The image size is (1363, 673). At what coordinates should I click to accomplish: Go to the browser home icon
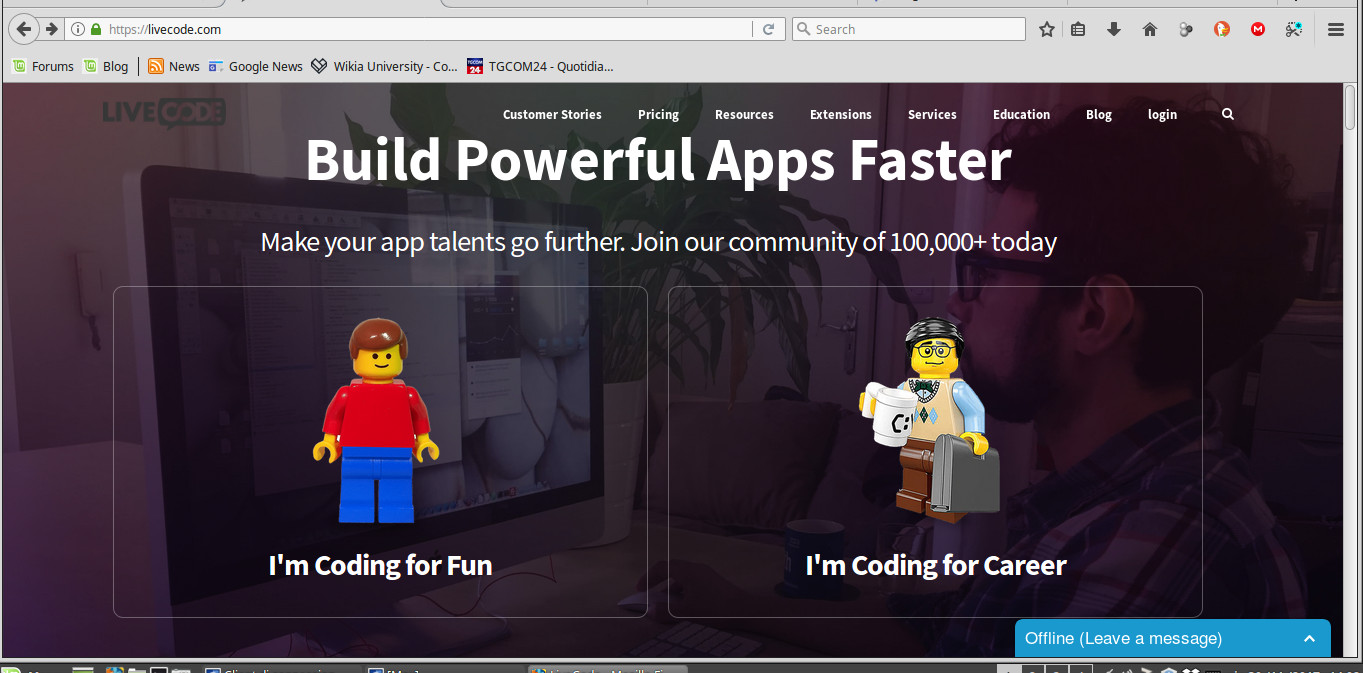[1149, 29]
